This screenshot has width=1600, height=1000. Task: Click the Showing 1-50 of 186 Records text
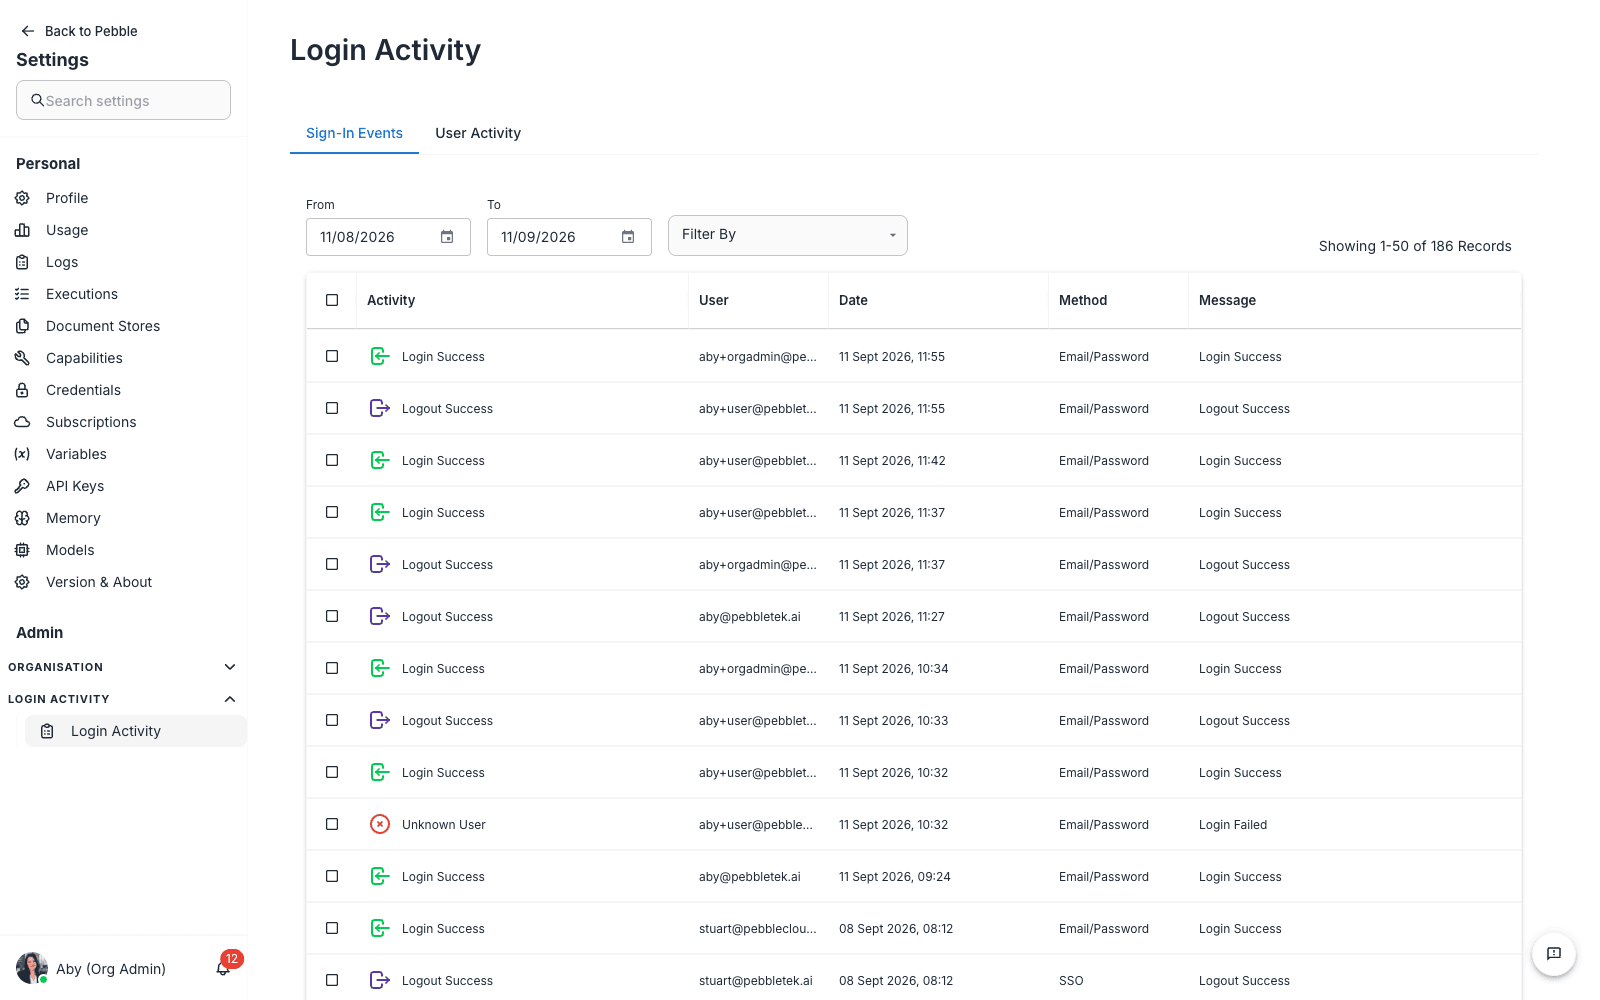click(x=1415, y=246)
